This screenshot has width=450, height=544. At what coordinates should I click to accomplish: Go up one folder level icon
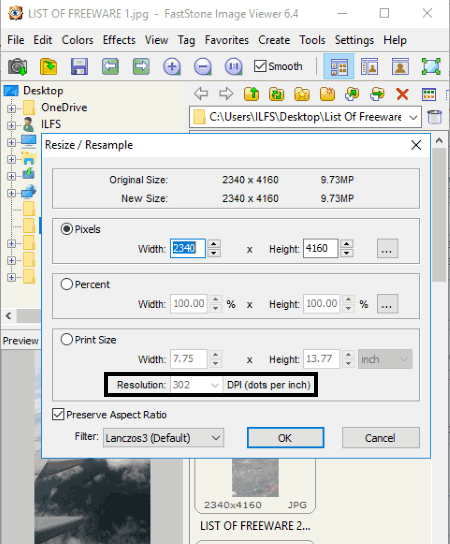251,94
